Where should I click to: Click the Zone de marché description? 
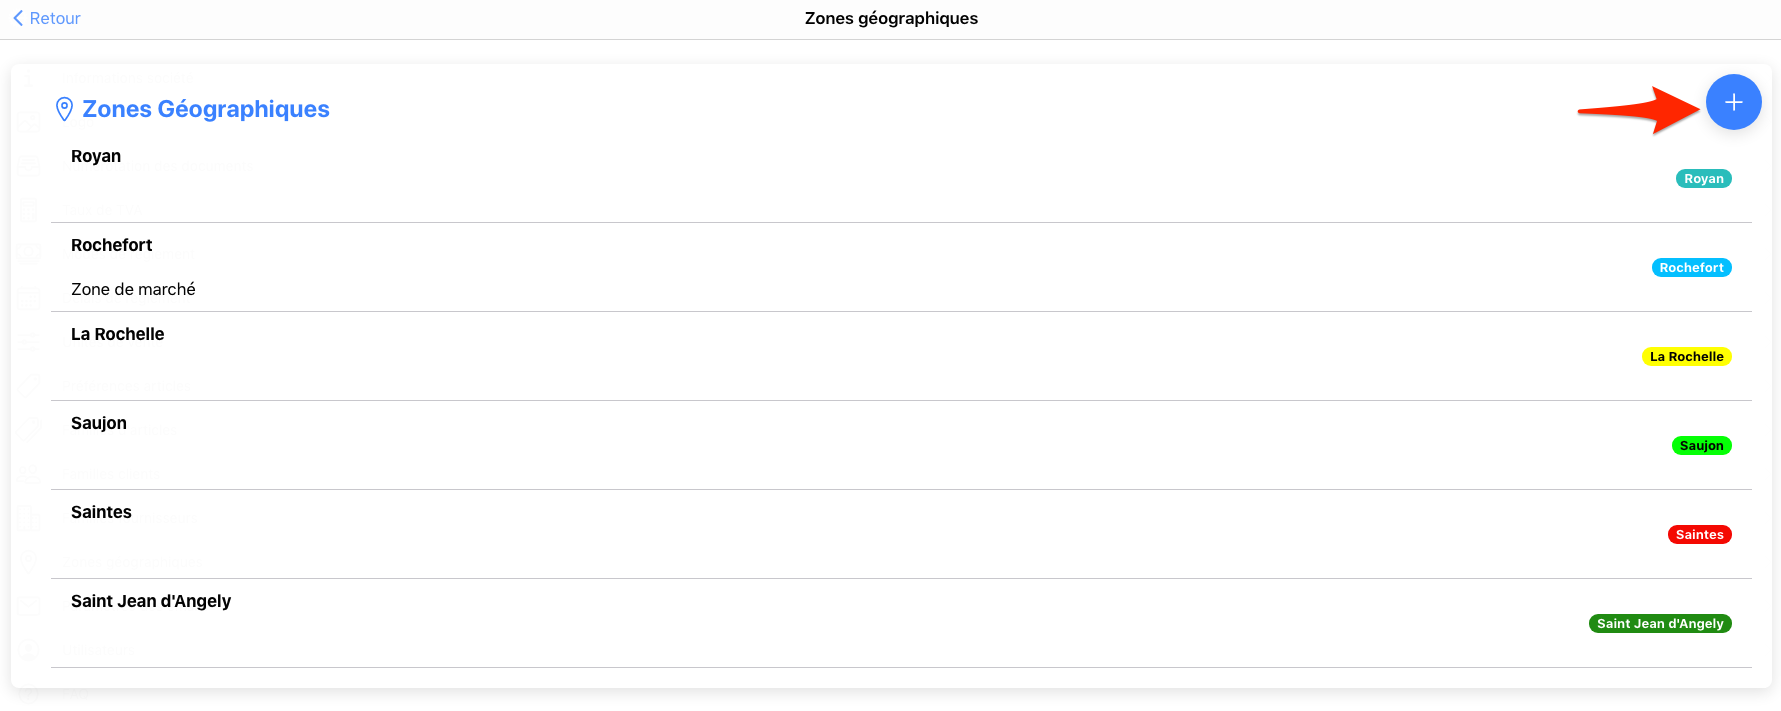[x=133, y=289]
